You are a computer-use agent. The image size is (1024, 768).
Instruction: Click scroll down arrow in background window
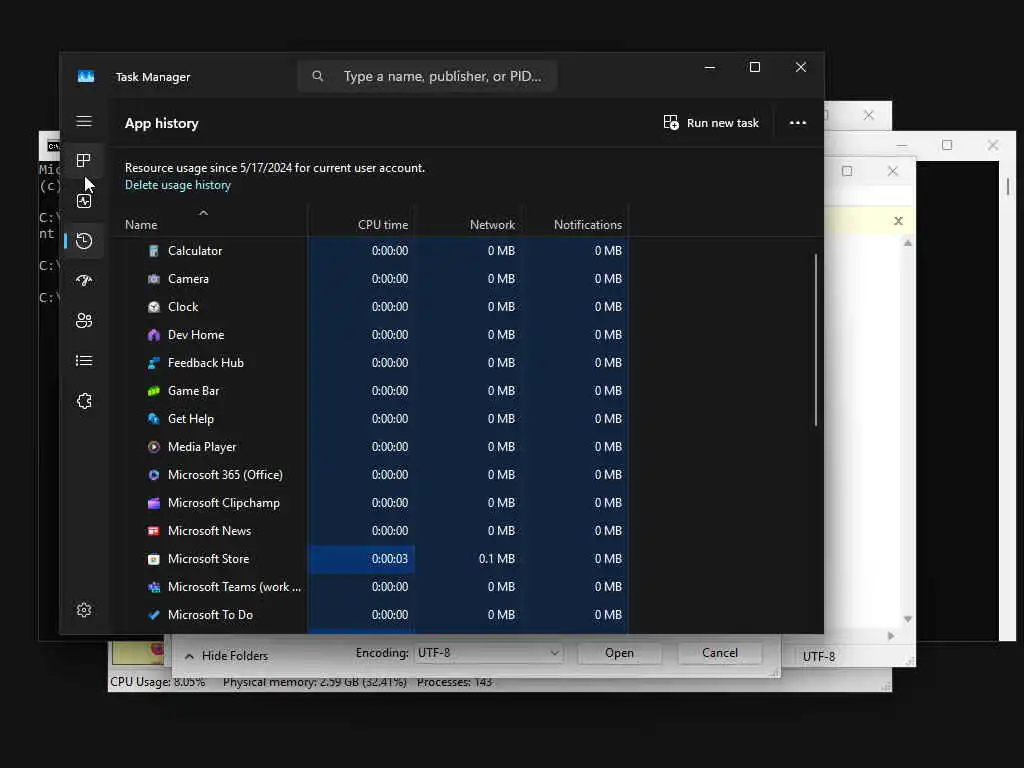pyautogui.click(x=908, y=619)
